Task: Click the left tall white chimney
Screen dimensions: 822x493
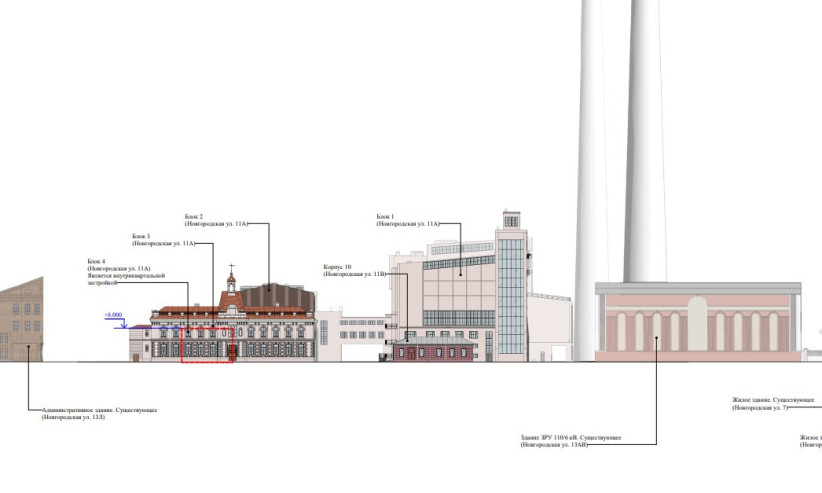Action: 589,150
